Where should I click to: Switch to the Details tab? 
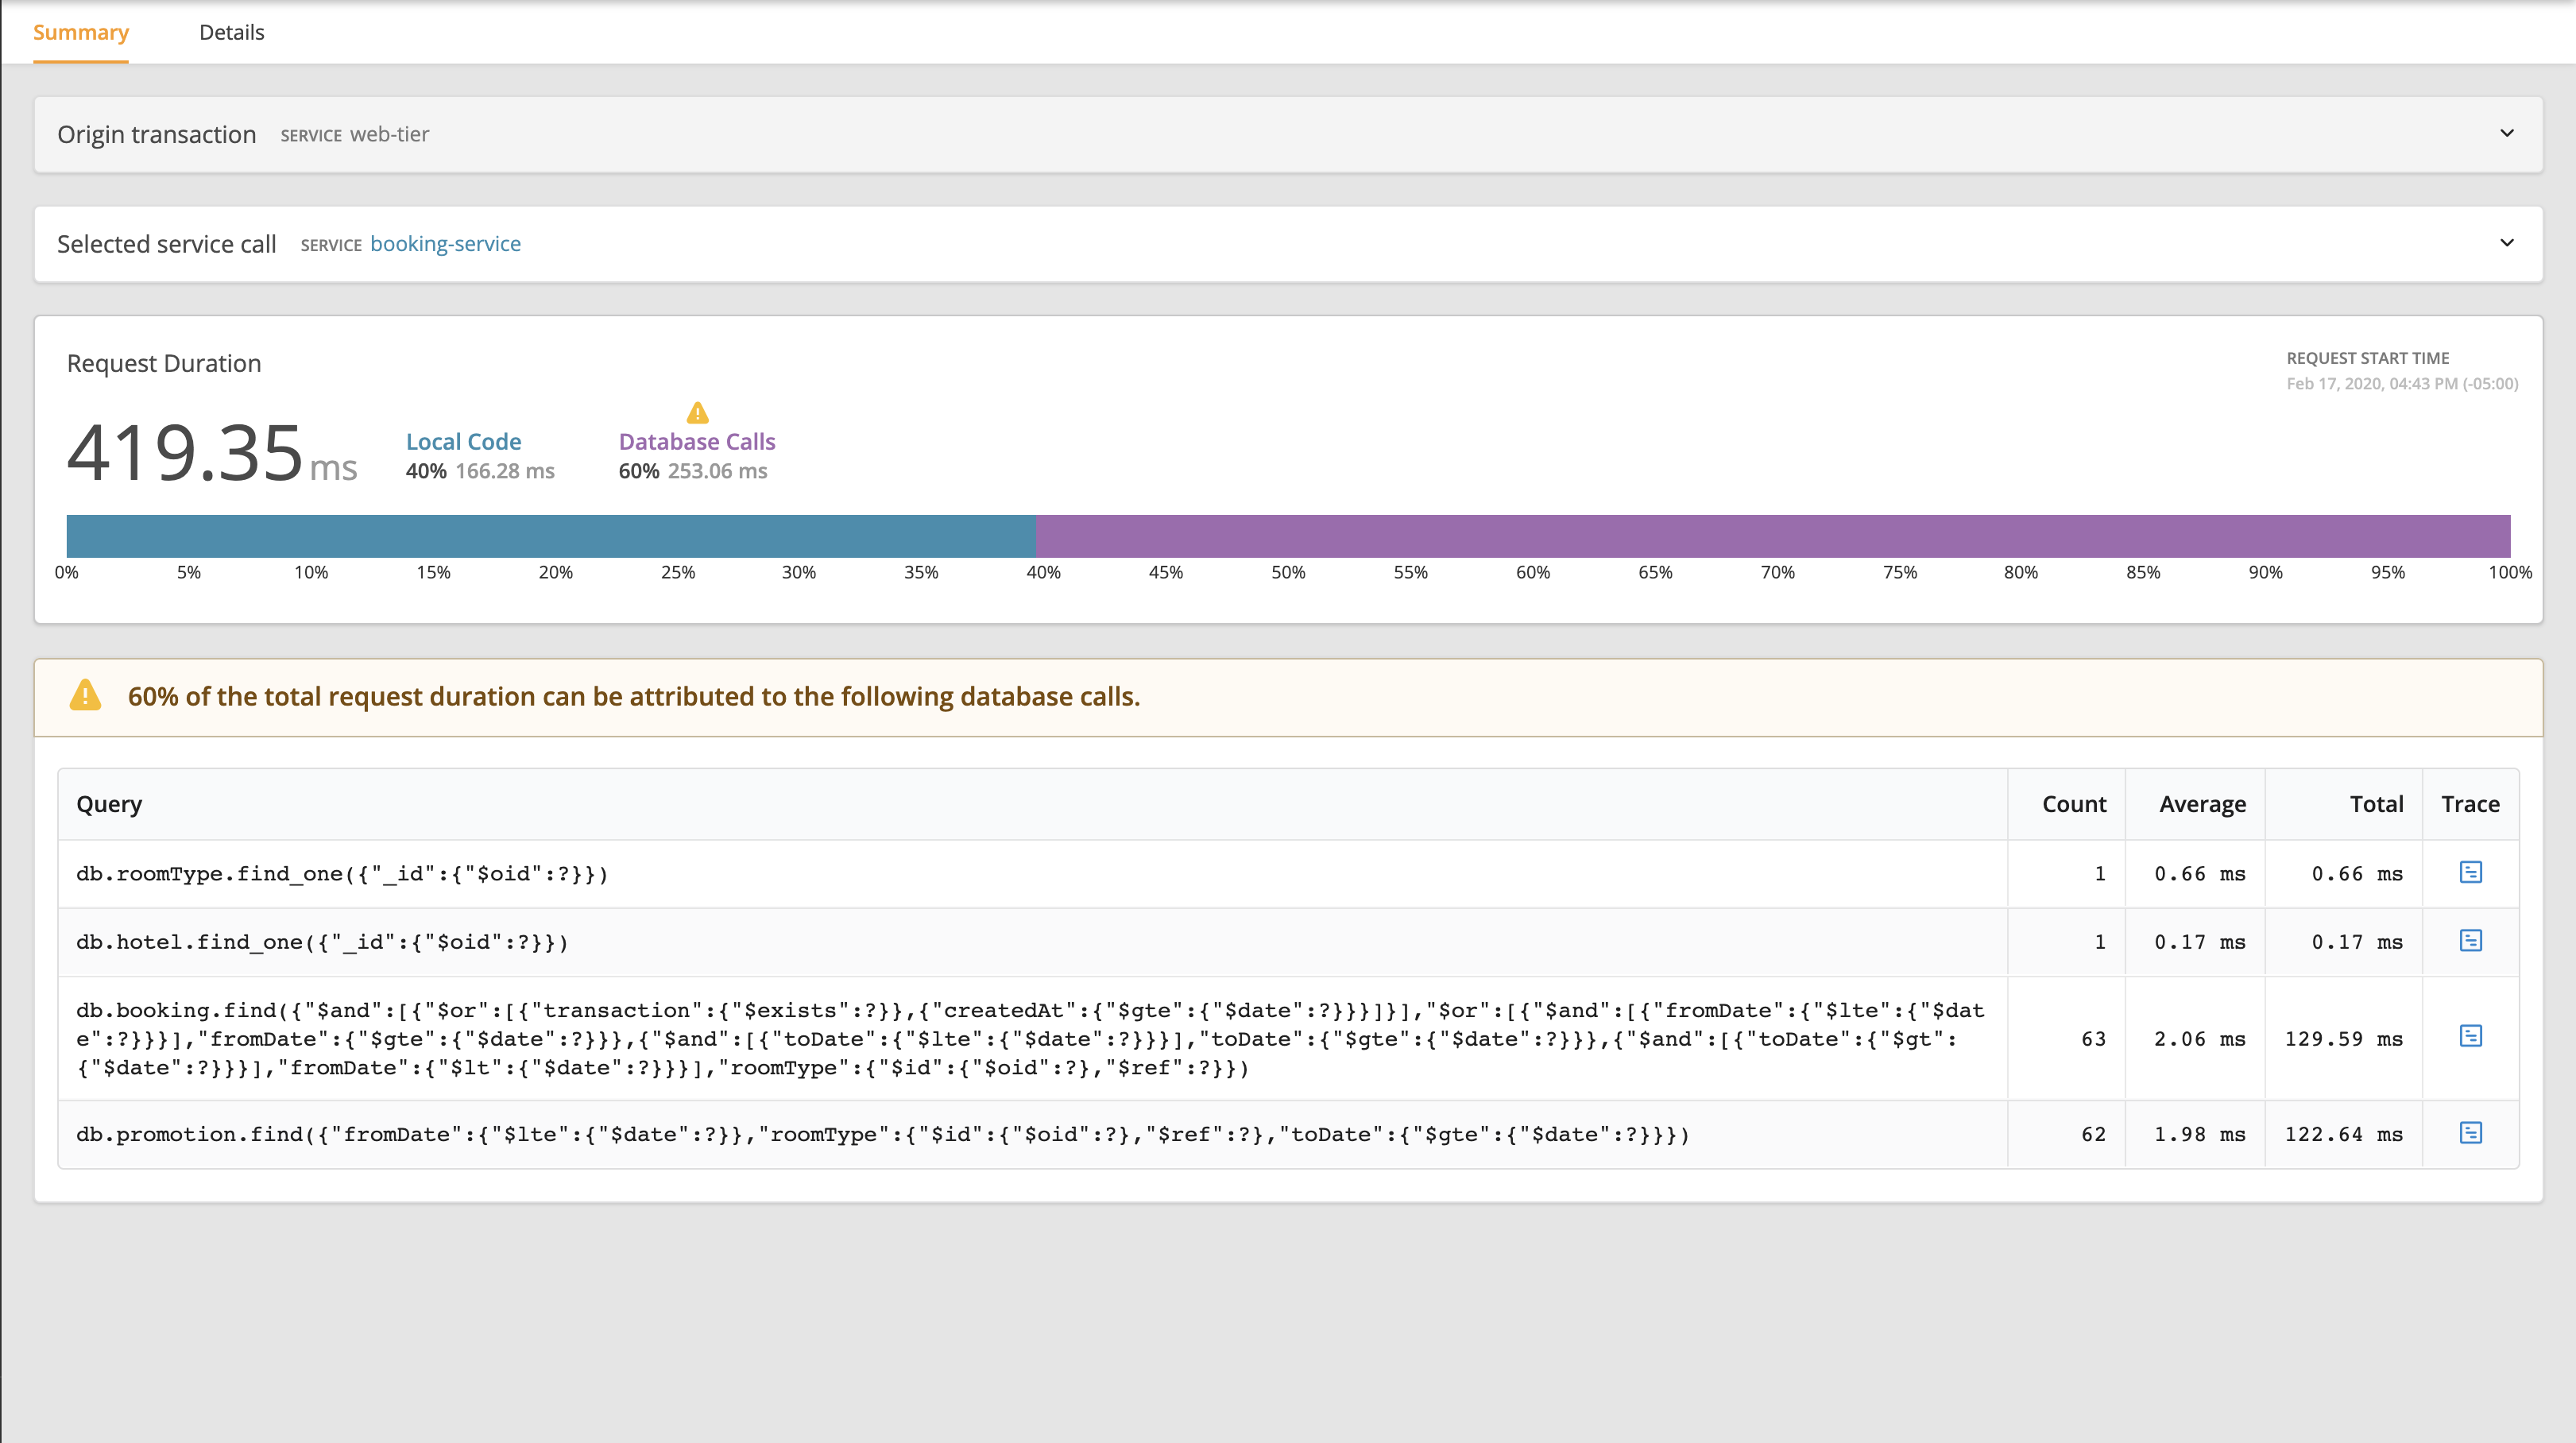(231, 32)
